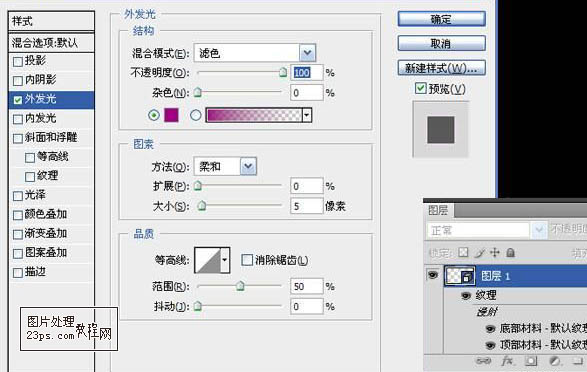The height and width of the screenshot is (372, 587).
Task: Select the solid color radio button
Action: coord(154,115)
